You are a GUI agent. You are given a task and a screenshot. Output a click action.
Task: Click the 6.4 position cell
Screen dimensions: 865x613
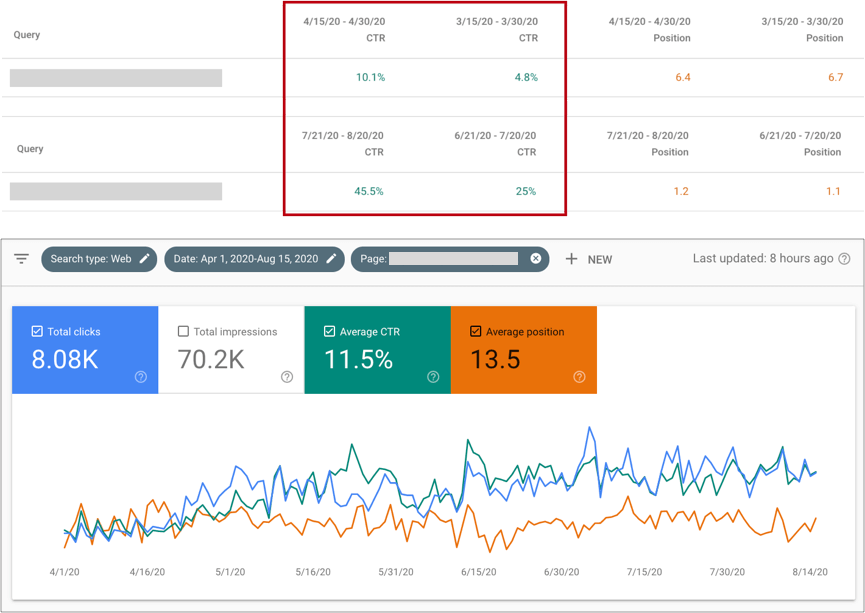pos(683,77)
